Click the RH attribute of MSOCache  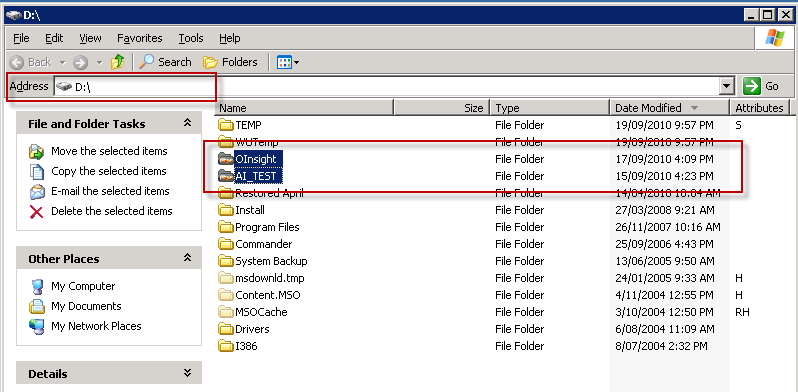742,312
